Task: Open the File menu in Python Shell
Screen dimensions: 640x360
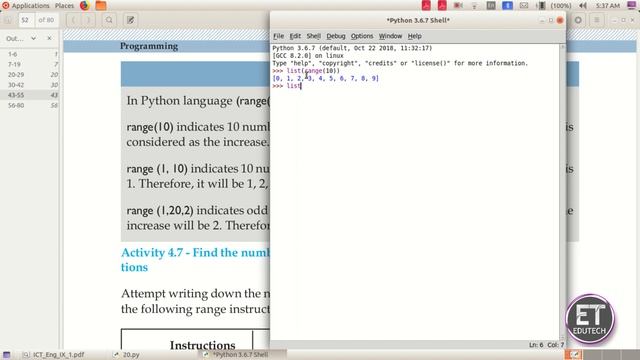Action: (x=278, y=36)
